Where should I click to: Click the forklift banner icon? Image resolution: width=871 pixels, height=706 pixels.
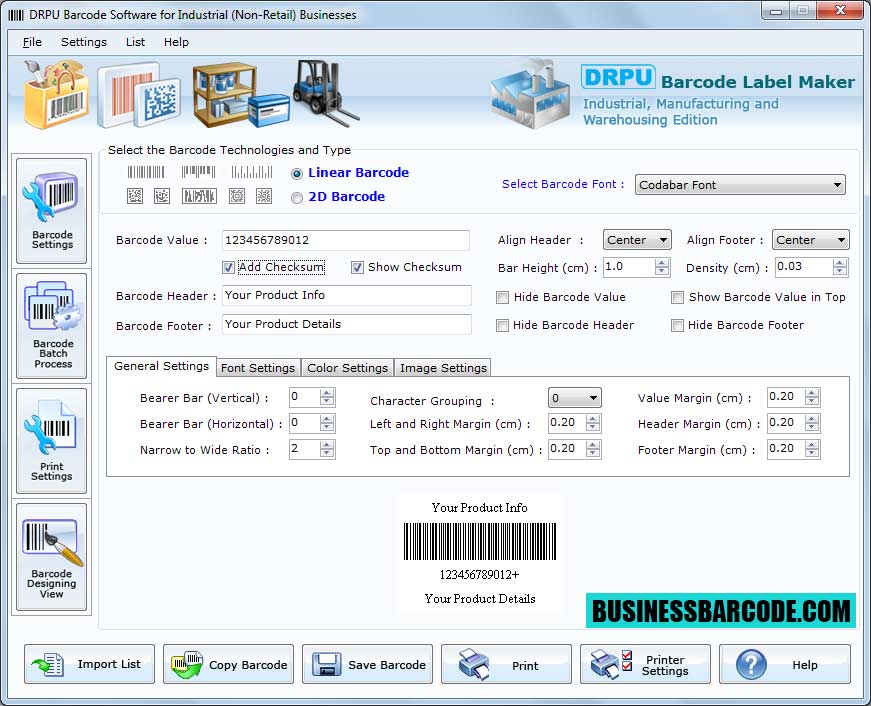pos(326,92)
